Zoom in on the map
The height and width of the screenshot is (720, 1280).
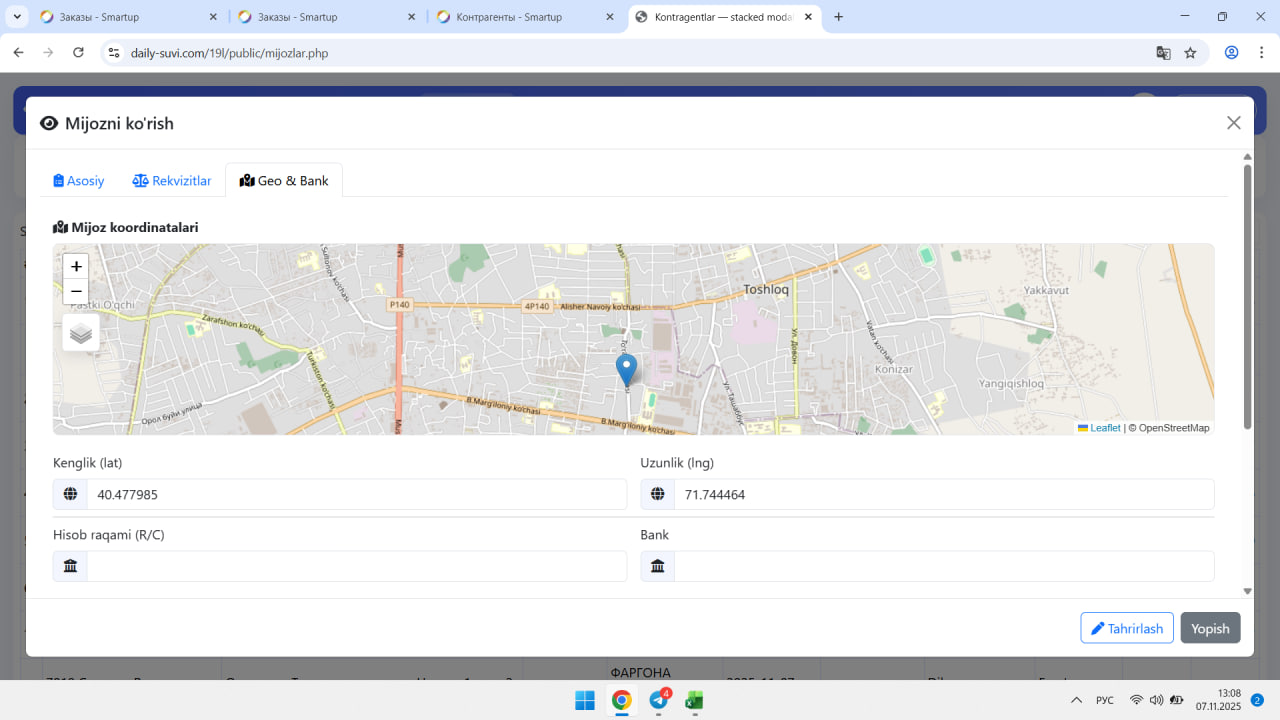(76, 267)
